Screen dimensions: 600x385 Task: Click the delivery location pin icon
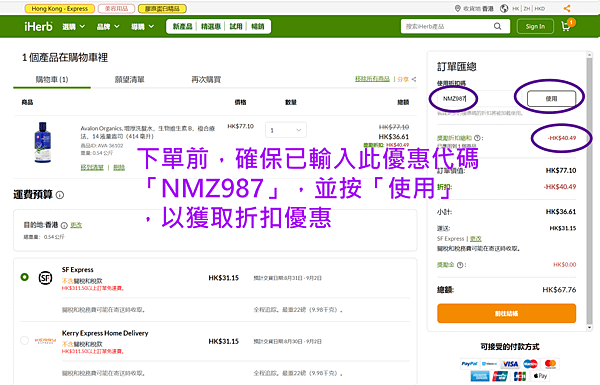coord(458,8)
